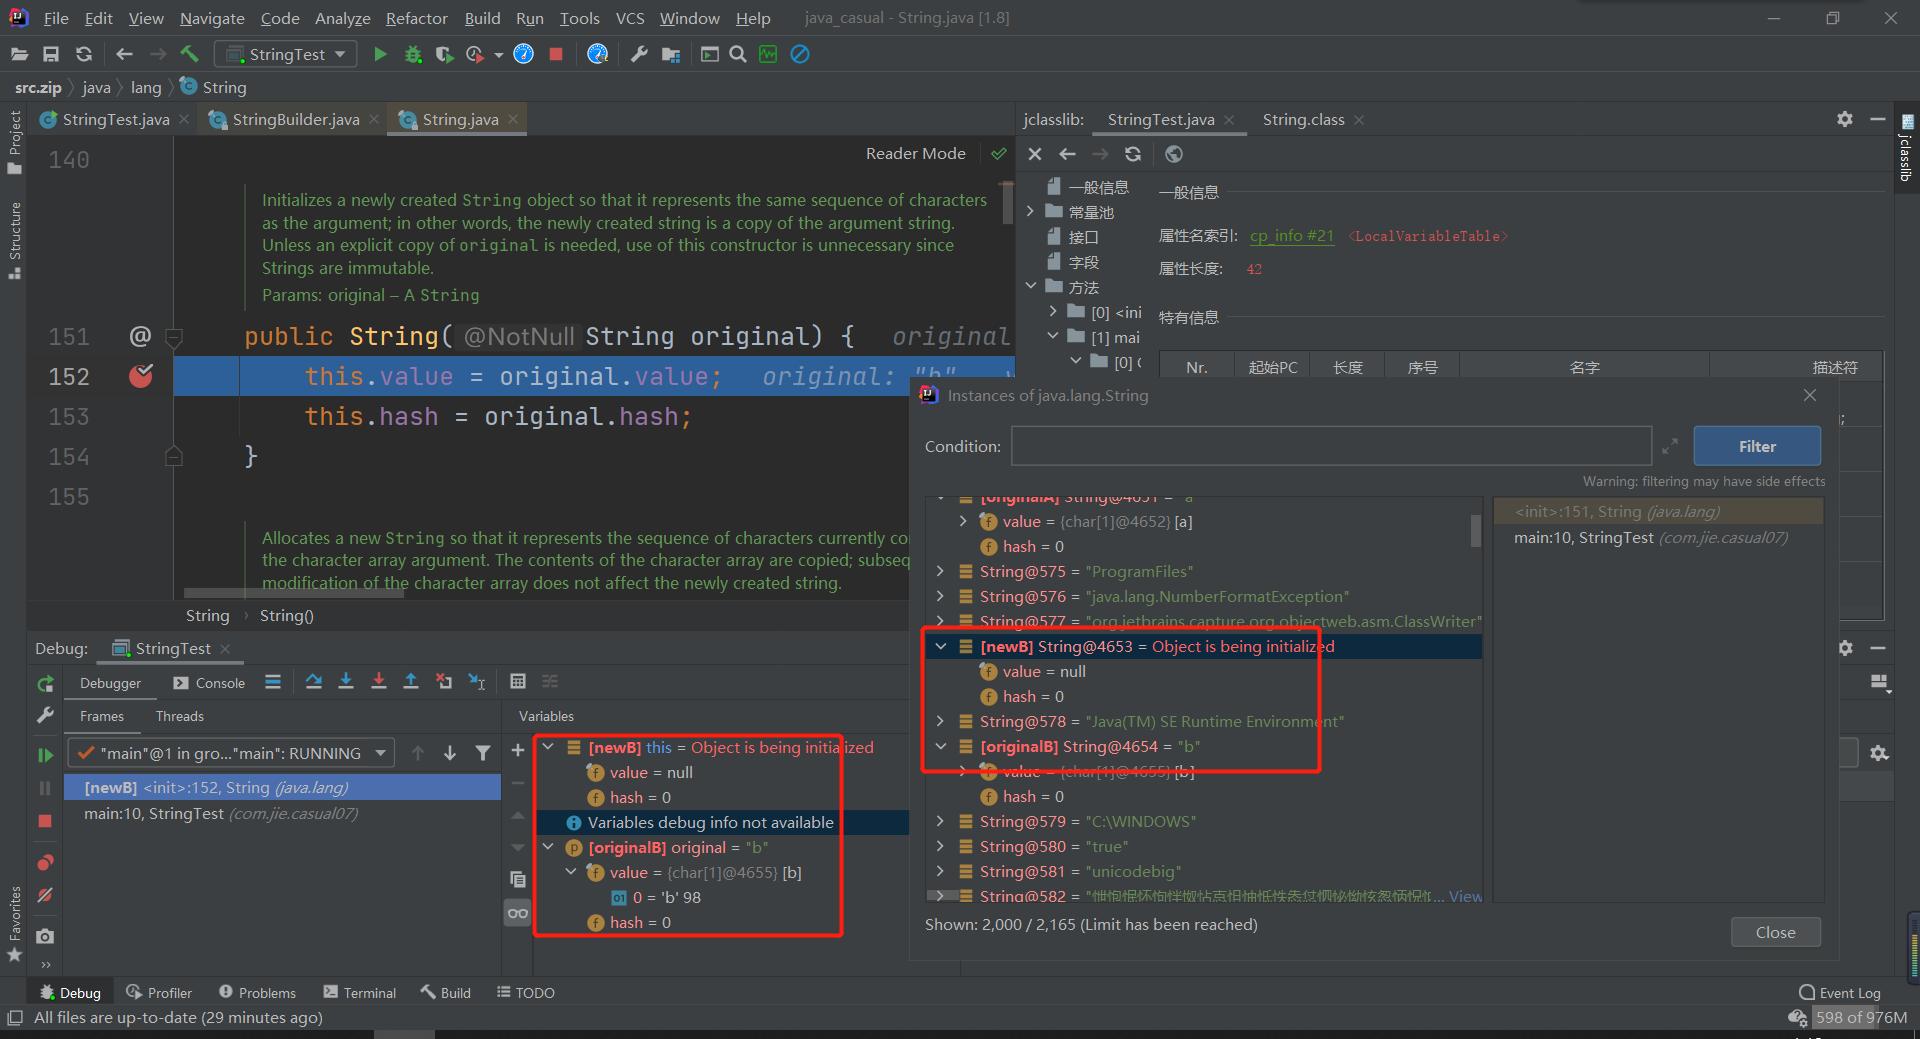
Task: Click the Condition input field
Action: click(1331, 446)
